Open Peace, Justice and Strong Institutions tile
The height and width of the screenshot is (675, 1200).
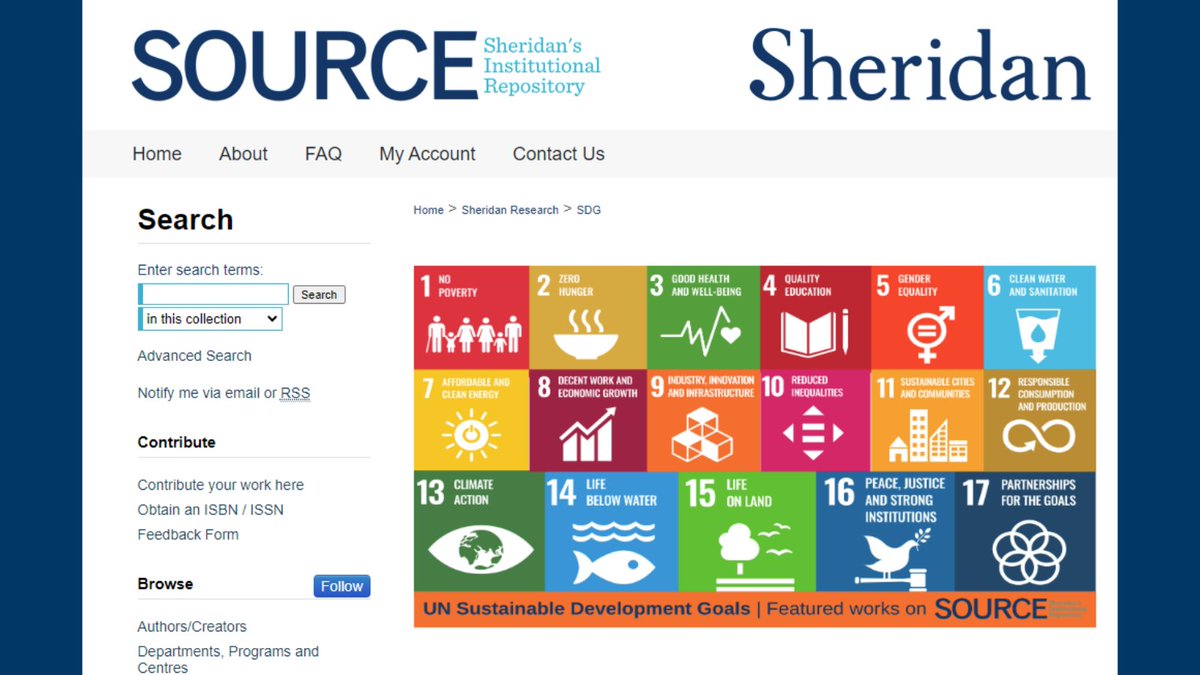(885, 531)
